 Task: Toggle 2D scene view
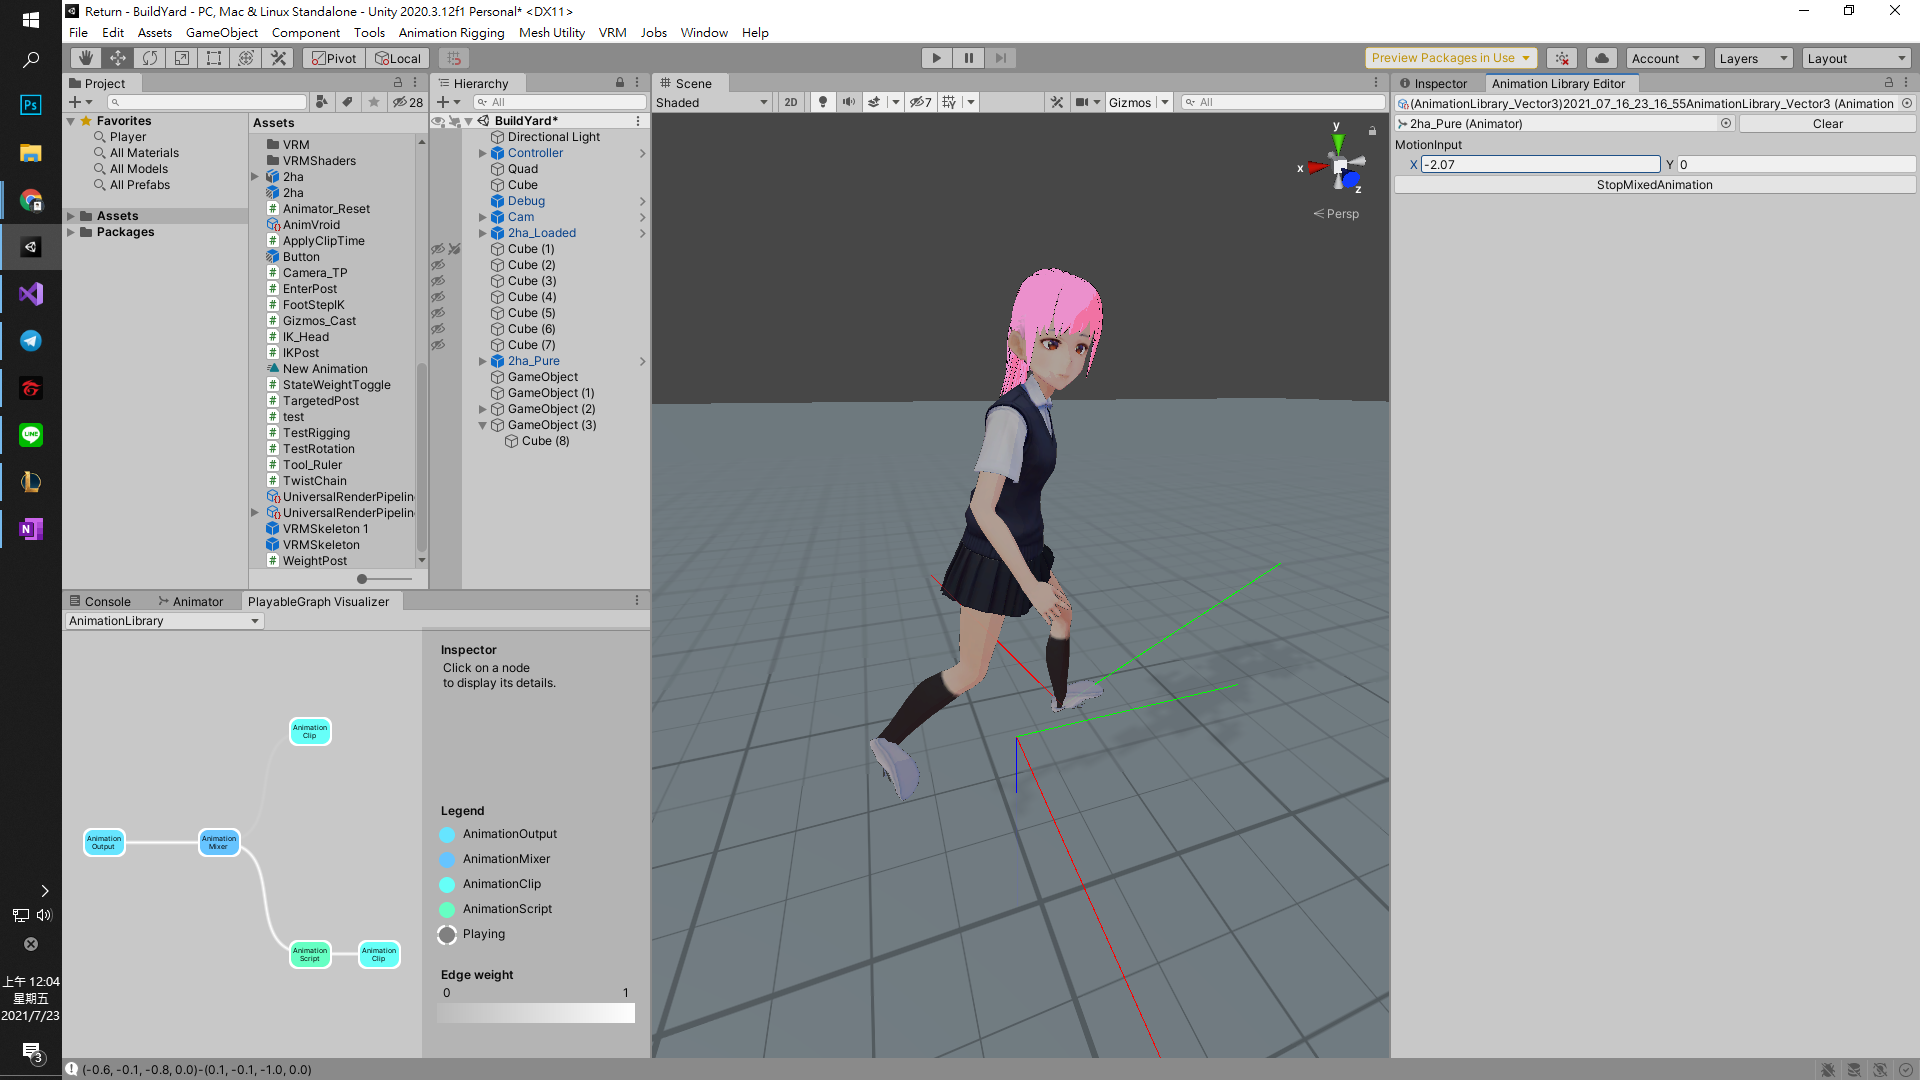(x=791, y=102)
